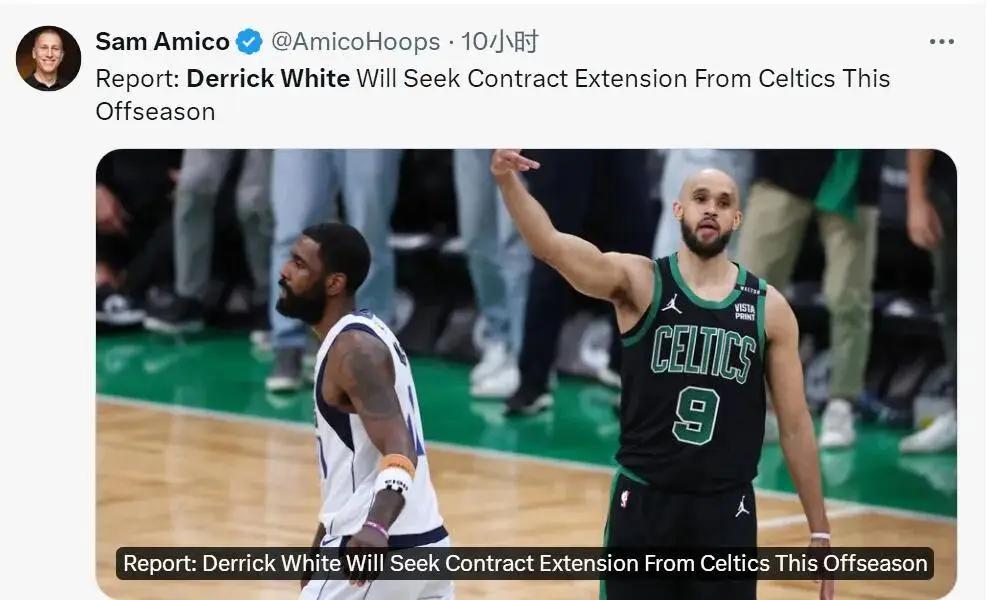Click the Vista Print patch on the jersey
The width and height of the screenshot is (987, 600).
(745, 311)
